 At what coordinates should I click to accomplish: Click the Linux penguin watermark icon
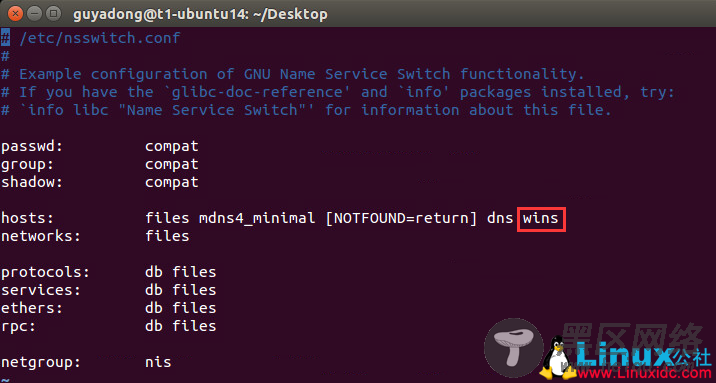[x=555, y=357]
